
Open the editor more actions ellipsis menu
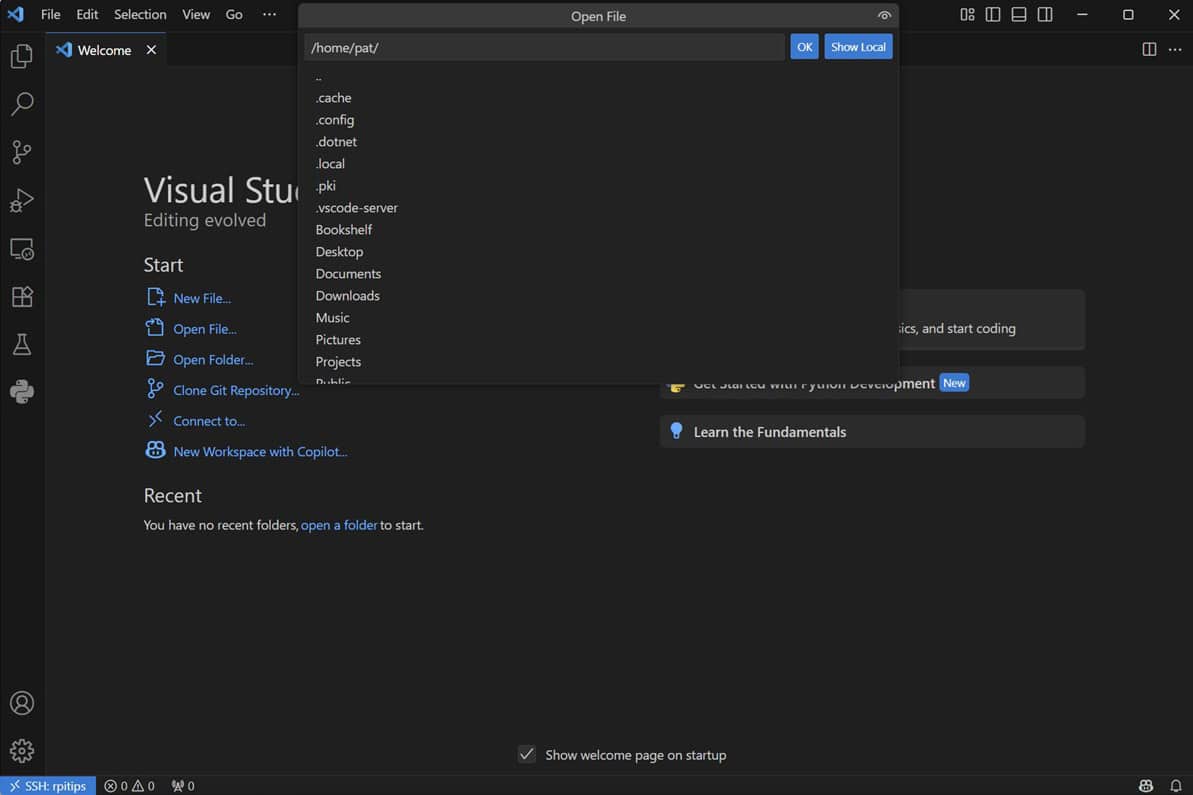pyautogui.click(x=1175, y=48)
